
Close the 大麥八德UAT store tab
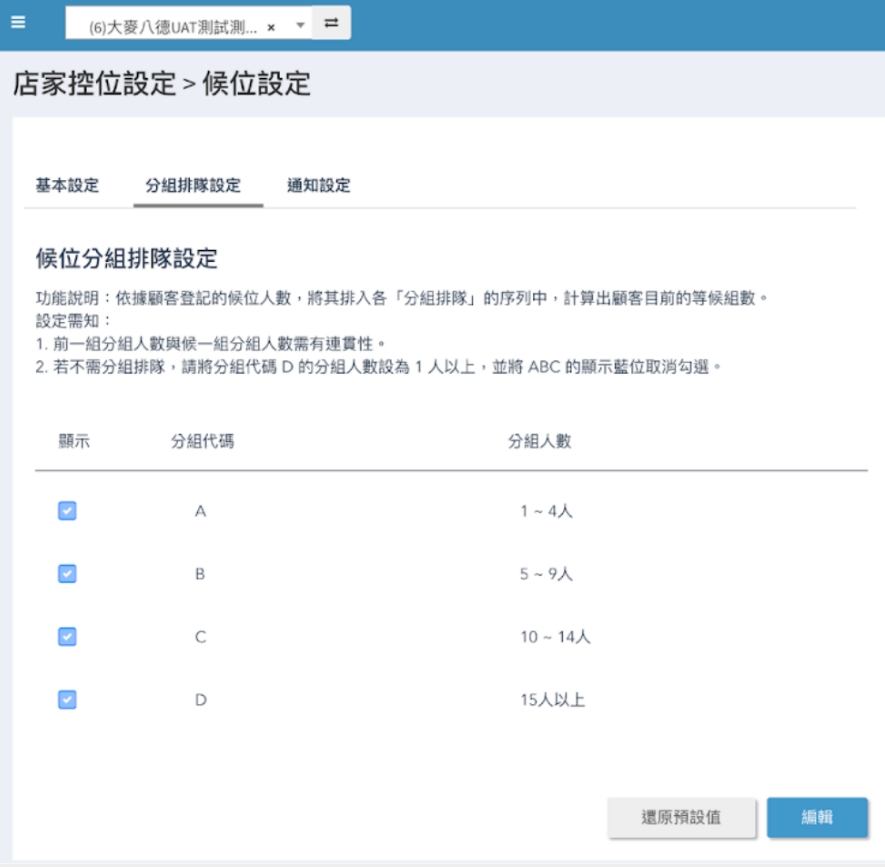(x=271, y=27)
